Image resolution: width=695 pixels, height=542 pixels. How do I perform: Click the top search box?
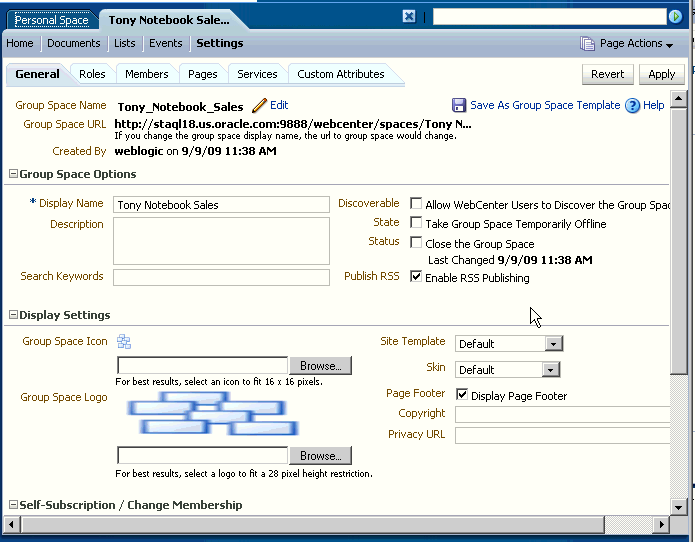(549, 17)
